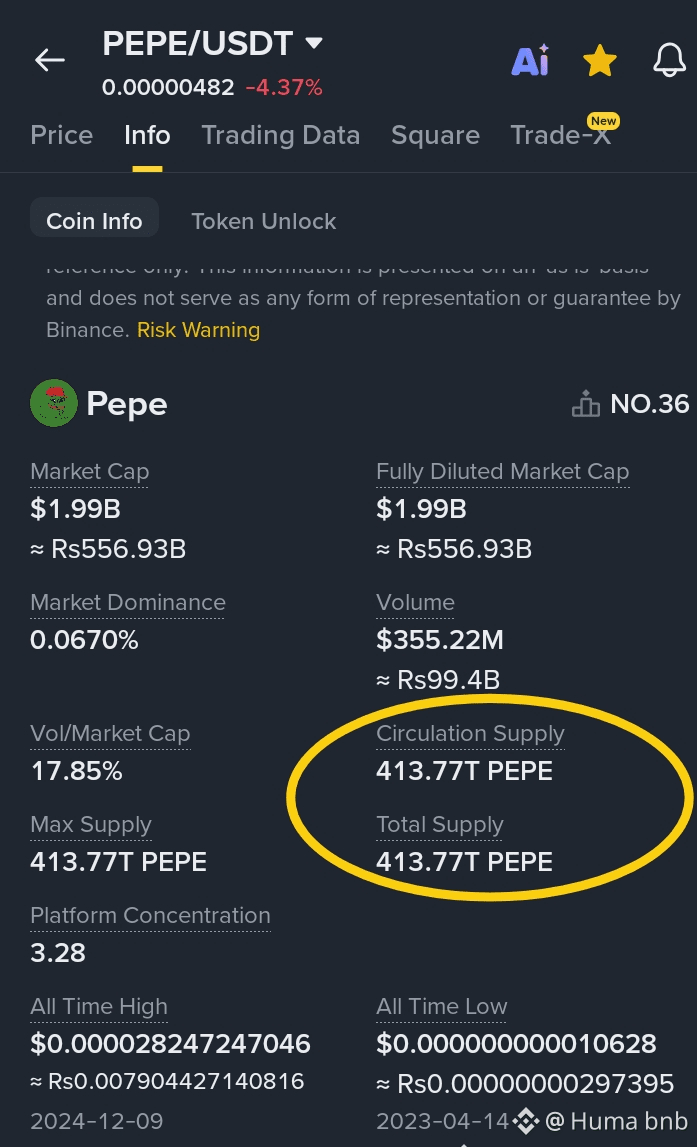Screen dimensions: 697x1147
Task: Select the Trading Data tab
Action: pos(281,135)
